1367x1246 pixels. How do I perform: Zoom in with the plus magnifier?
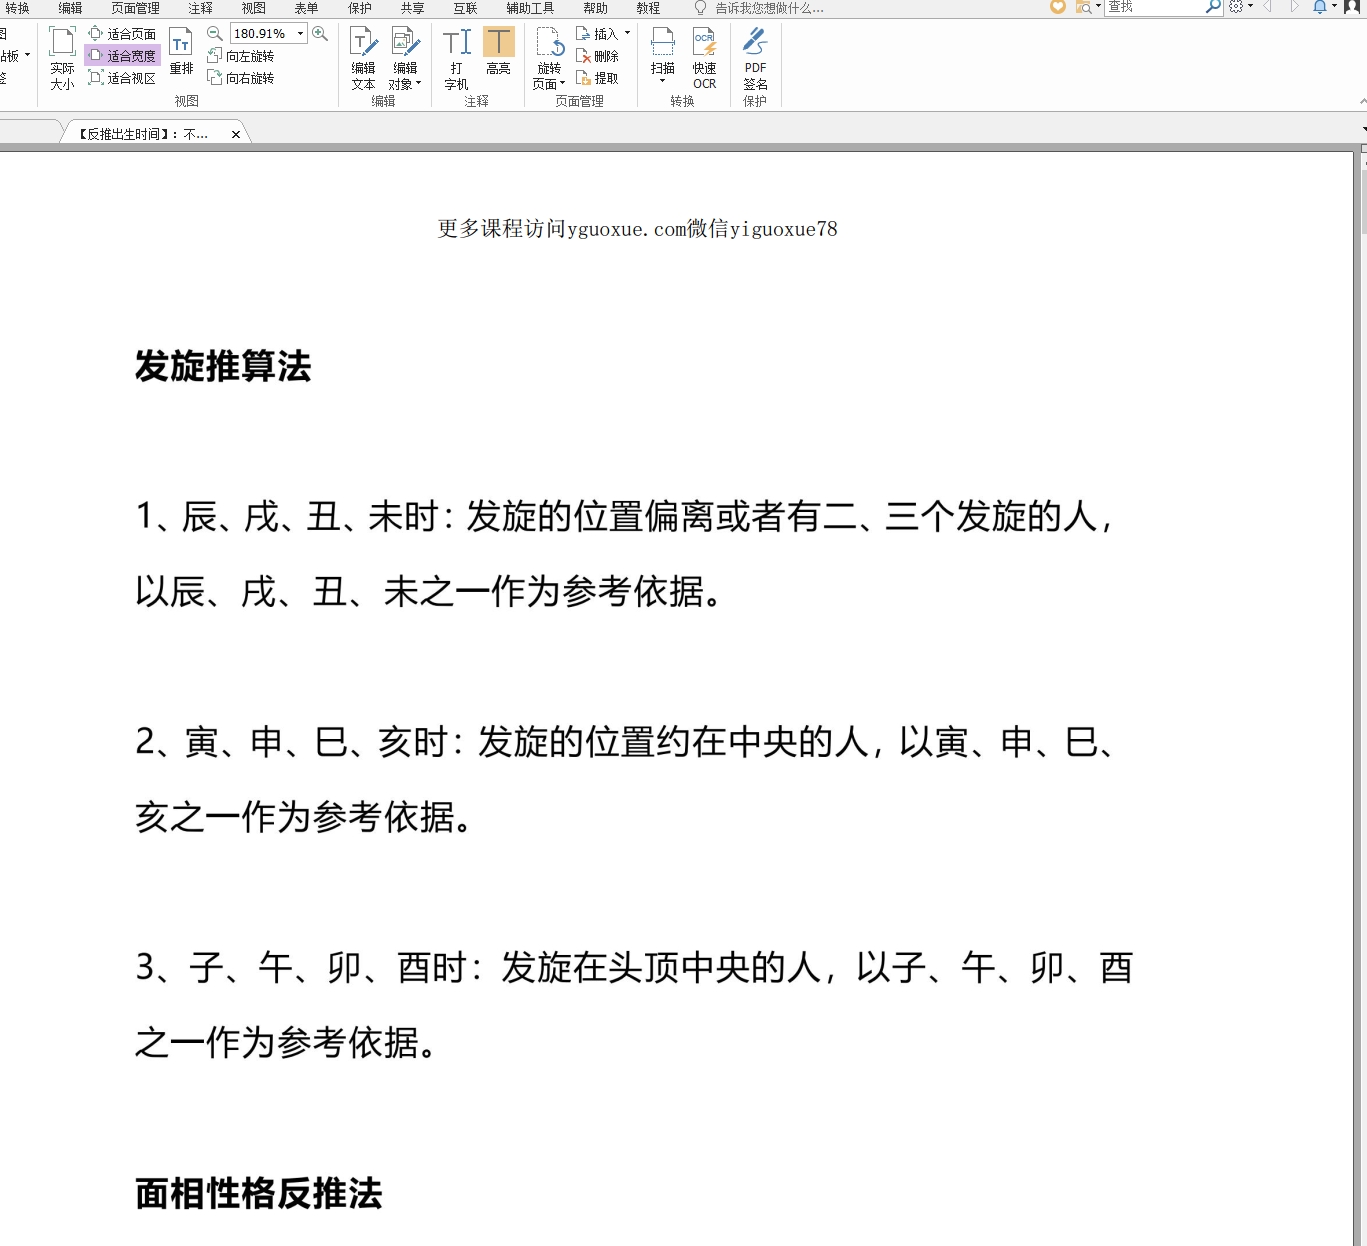(x=320, y=34)
